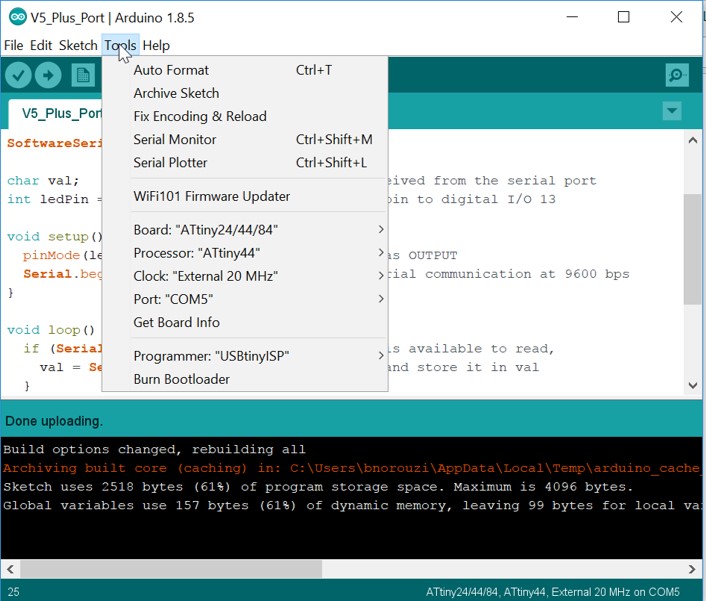Screen dimensions: 706x601
Task: Click the editor vertical scrollbar thumb
Action: (692, 249)
